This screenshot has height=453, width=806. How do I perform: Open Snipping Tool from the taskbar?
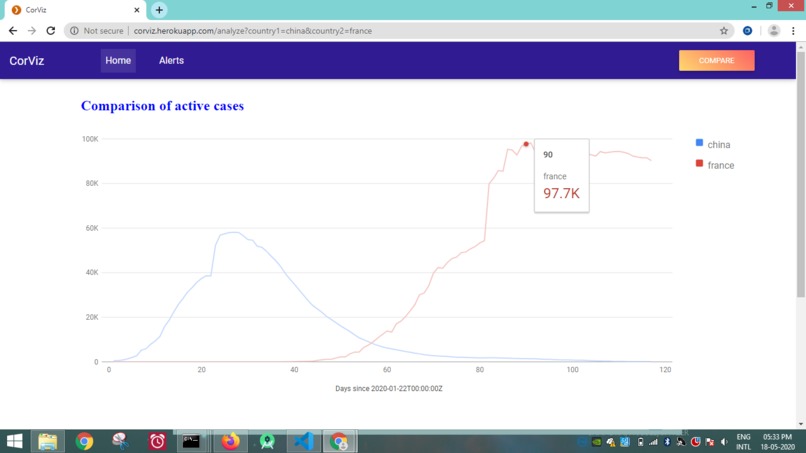tap(120, 441)
